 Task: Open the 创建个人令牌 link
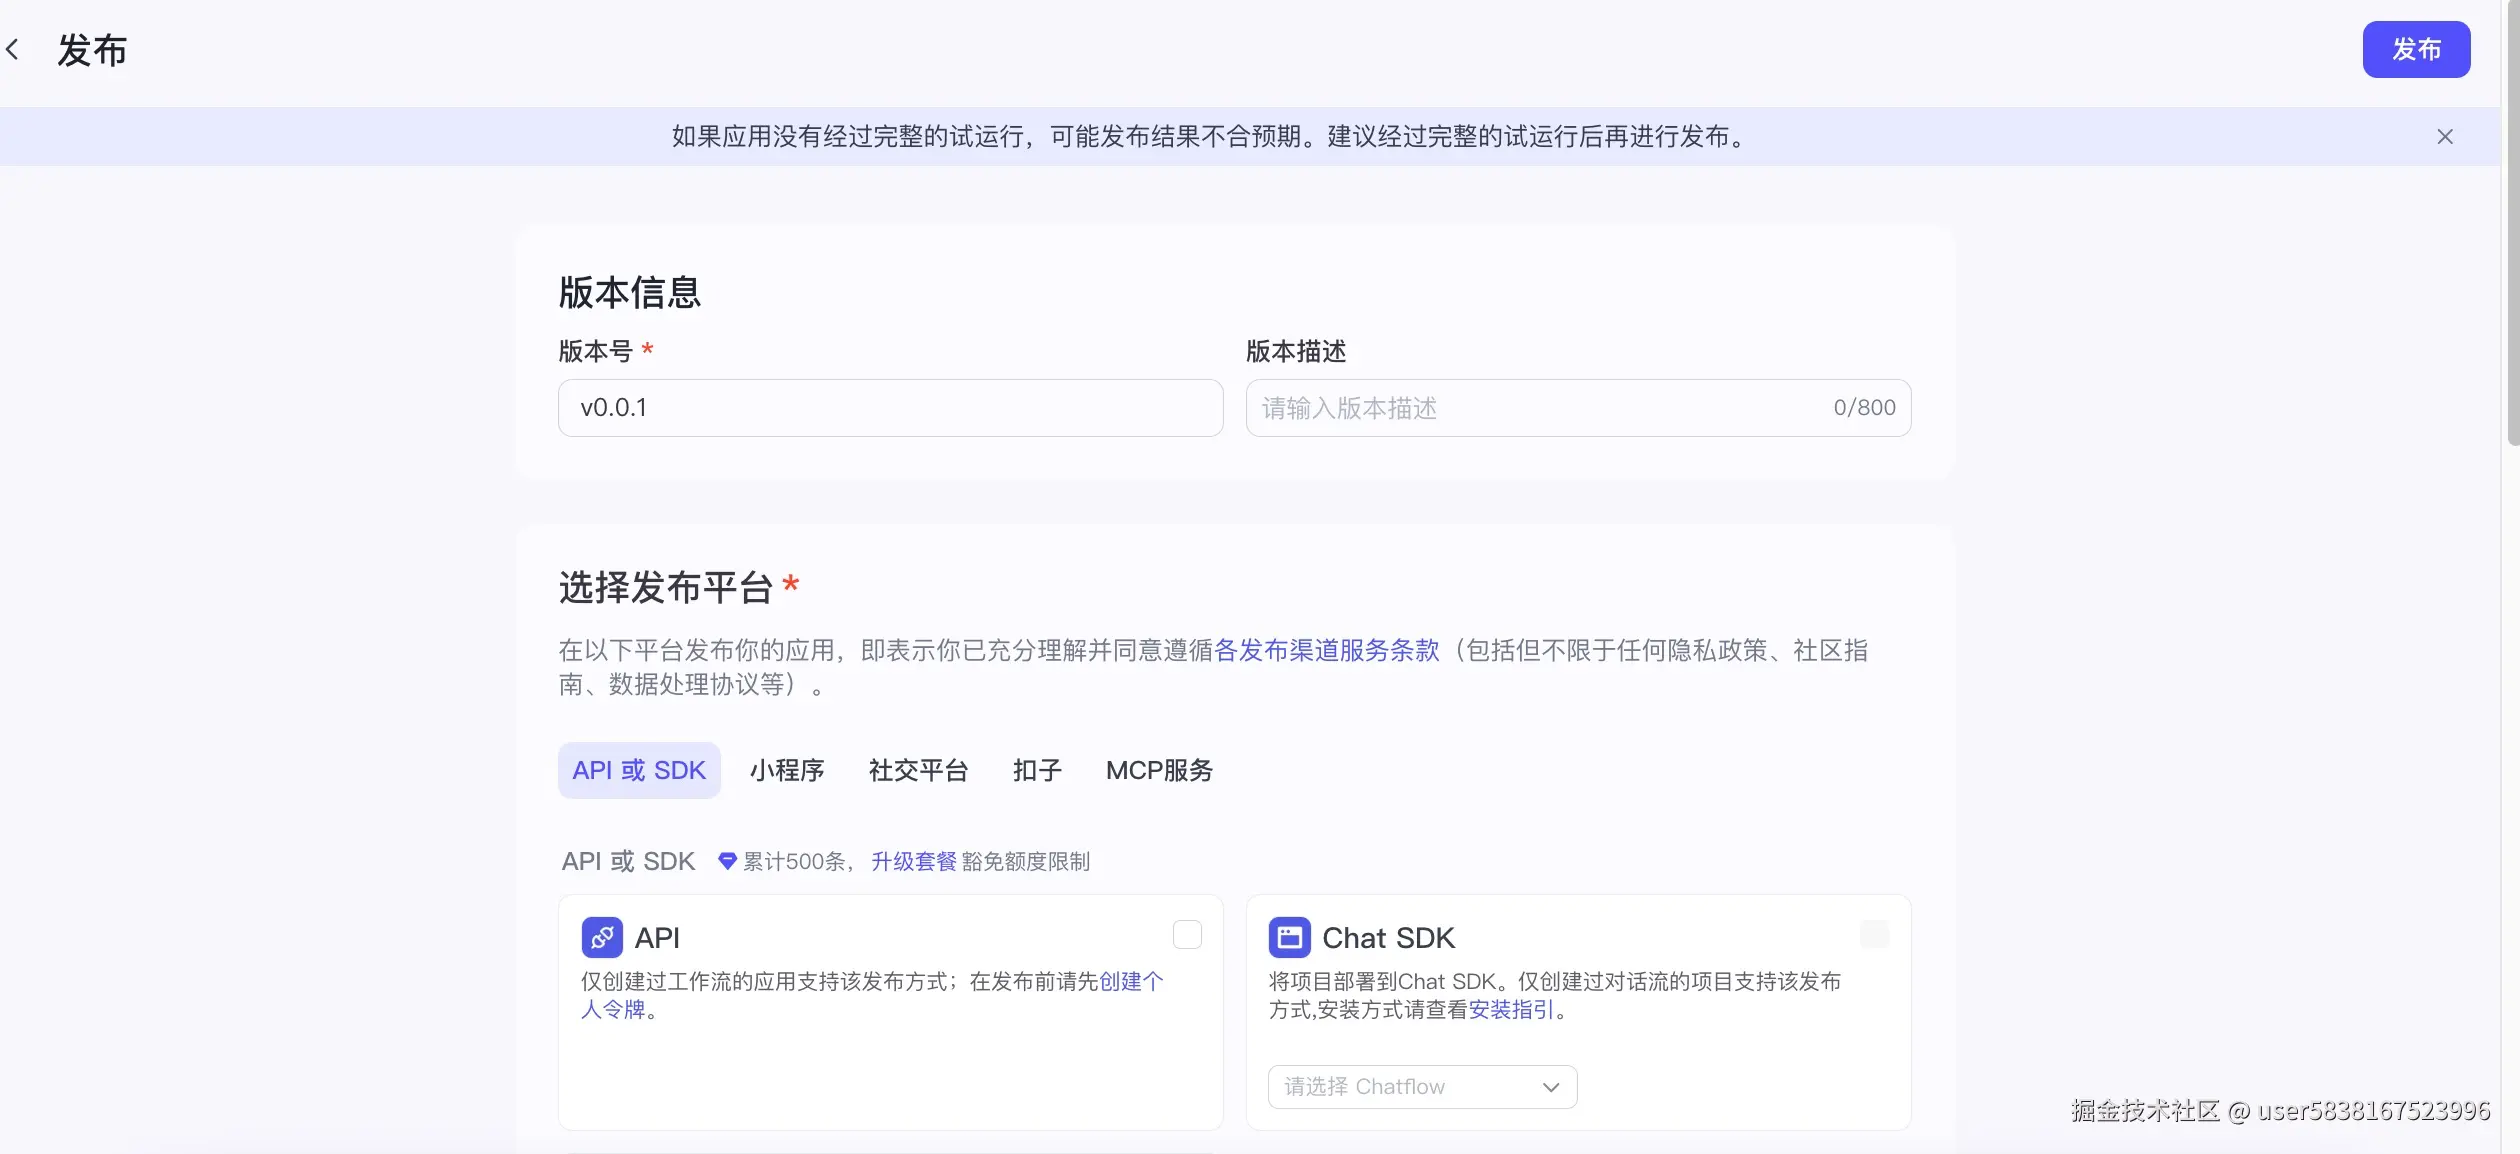tap(1131, 983)
